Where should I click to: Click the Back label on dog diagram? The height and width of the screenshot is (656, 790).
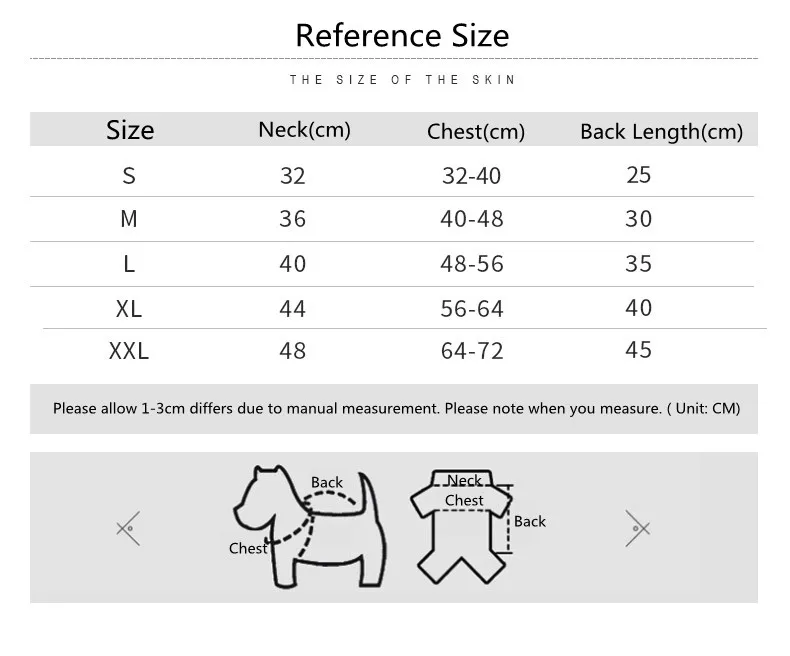click(326, 482)
